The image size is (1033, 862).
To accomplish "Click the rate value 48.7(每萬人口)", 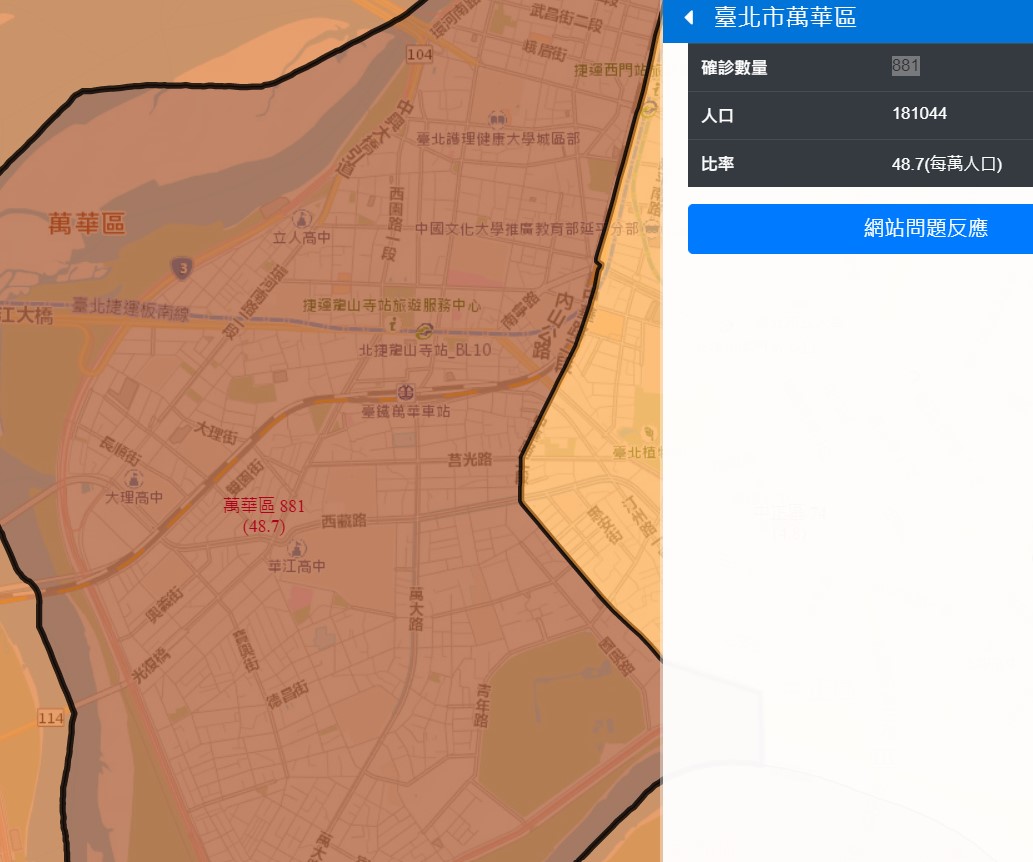I will [947, 163].
